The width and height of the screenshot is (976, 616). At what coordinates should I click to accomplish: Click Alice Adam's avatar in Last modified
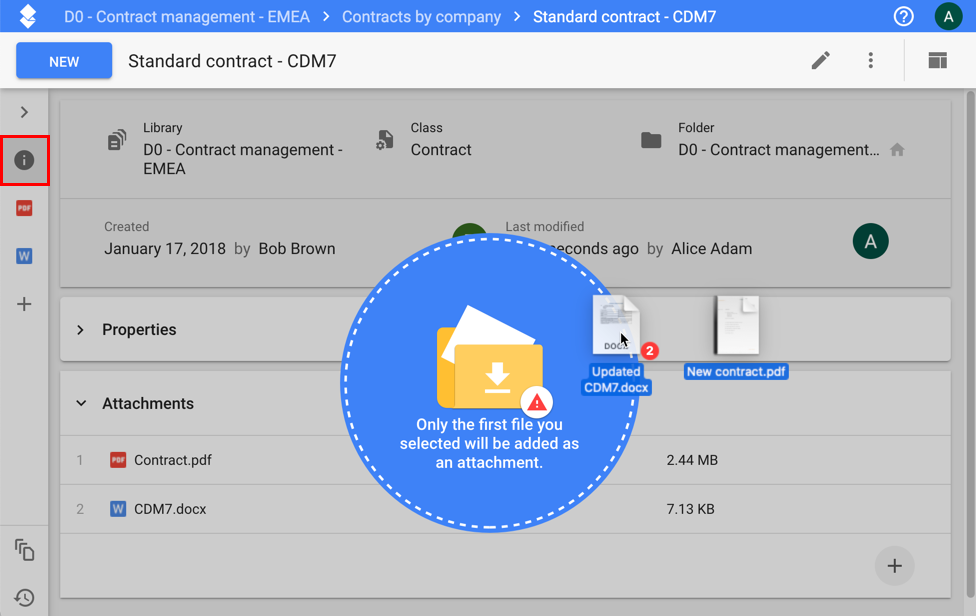[x=870, y=241]
